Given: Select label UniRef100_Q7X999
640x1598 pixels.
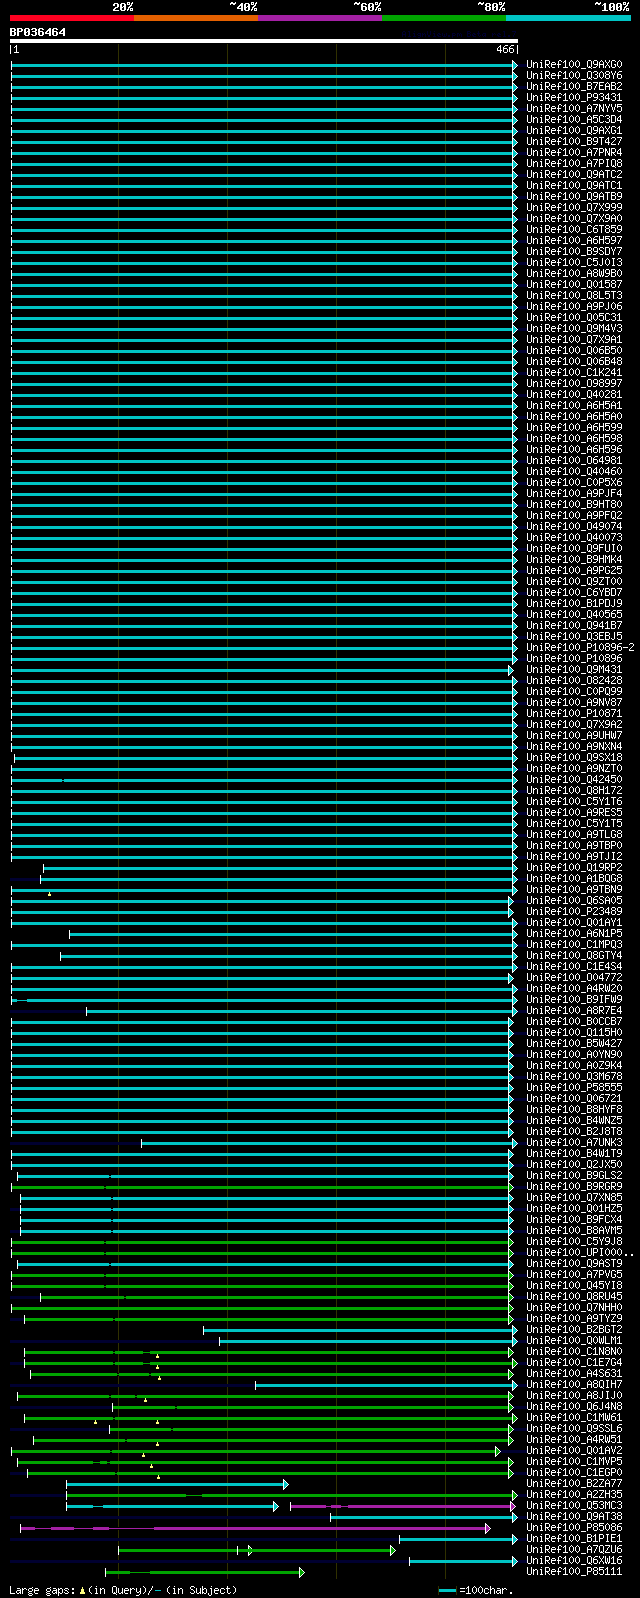Looking at the screenshot, I should 574,208.
